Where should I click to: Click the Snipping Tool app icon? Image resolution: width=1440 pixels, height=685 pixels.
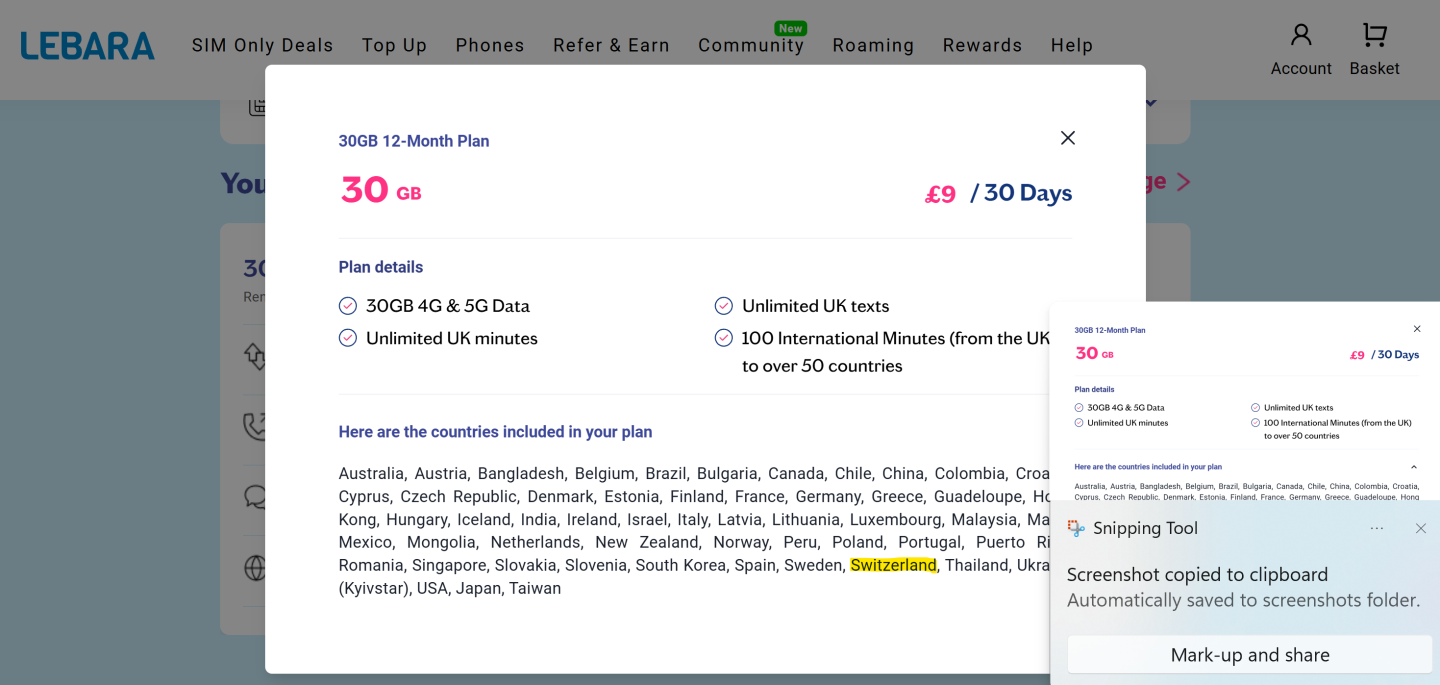(1076, 528)
